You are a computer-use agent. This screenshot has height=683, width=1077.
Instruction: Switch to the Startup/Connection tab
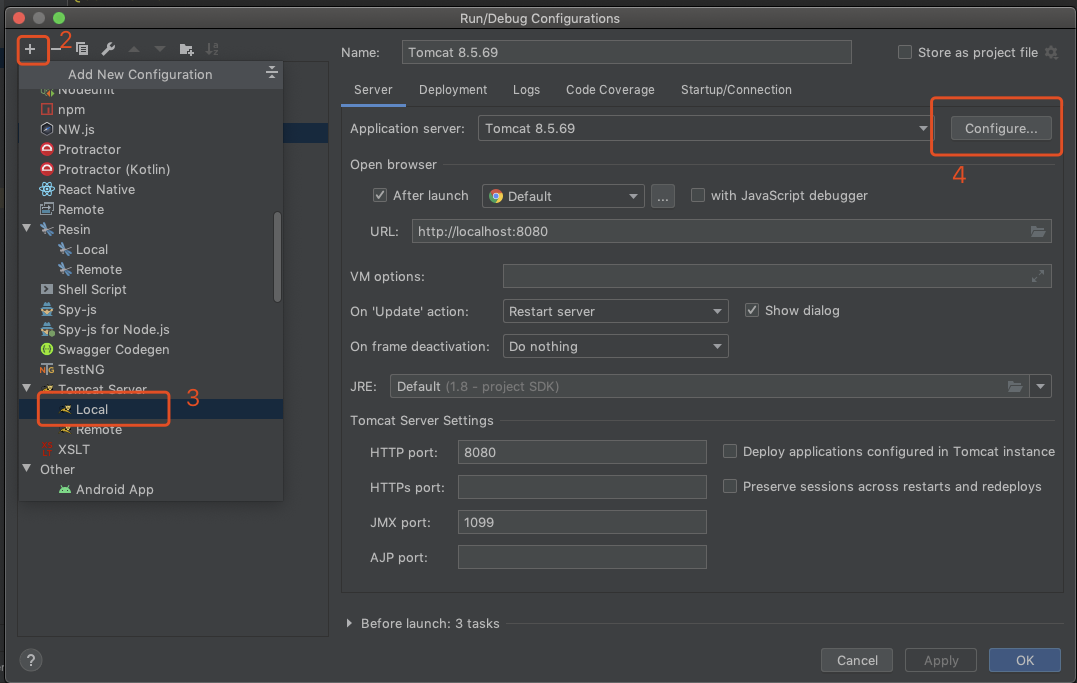click(736, 90)
